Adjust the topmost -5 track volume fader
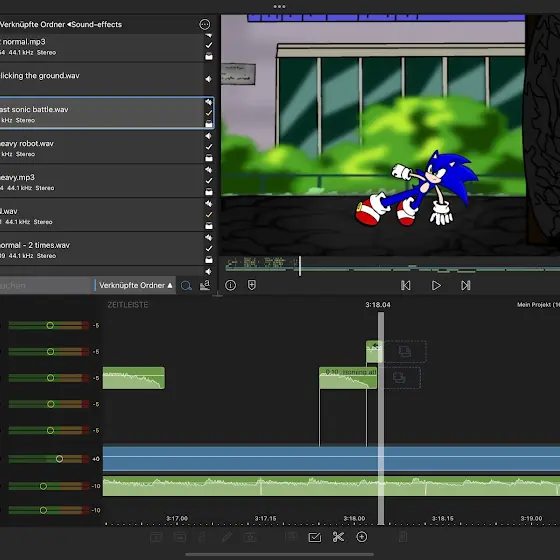The width and height of the screenshot is (560, 560). [x=50, y=325]
